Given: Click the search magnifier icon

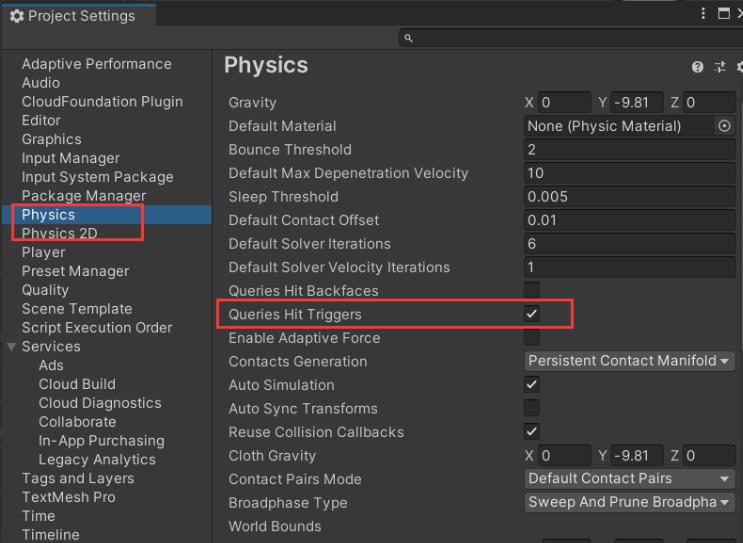Looking at the screenshot, I should 407,39.
